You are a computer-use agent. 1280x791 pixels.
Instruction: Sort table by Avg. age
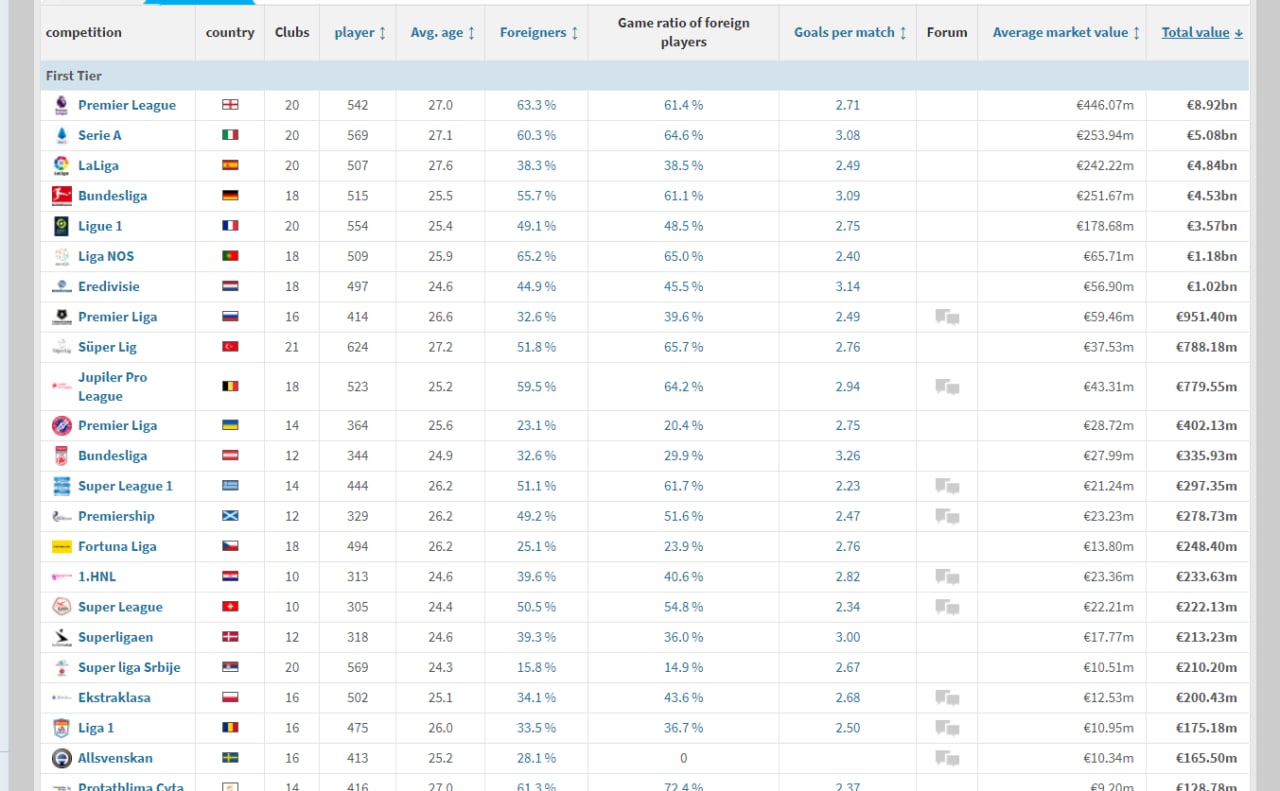click(443, 32)
